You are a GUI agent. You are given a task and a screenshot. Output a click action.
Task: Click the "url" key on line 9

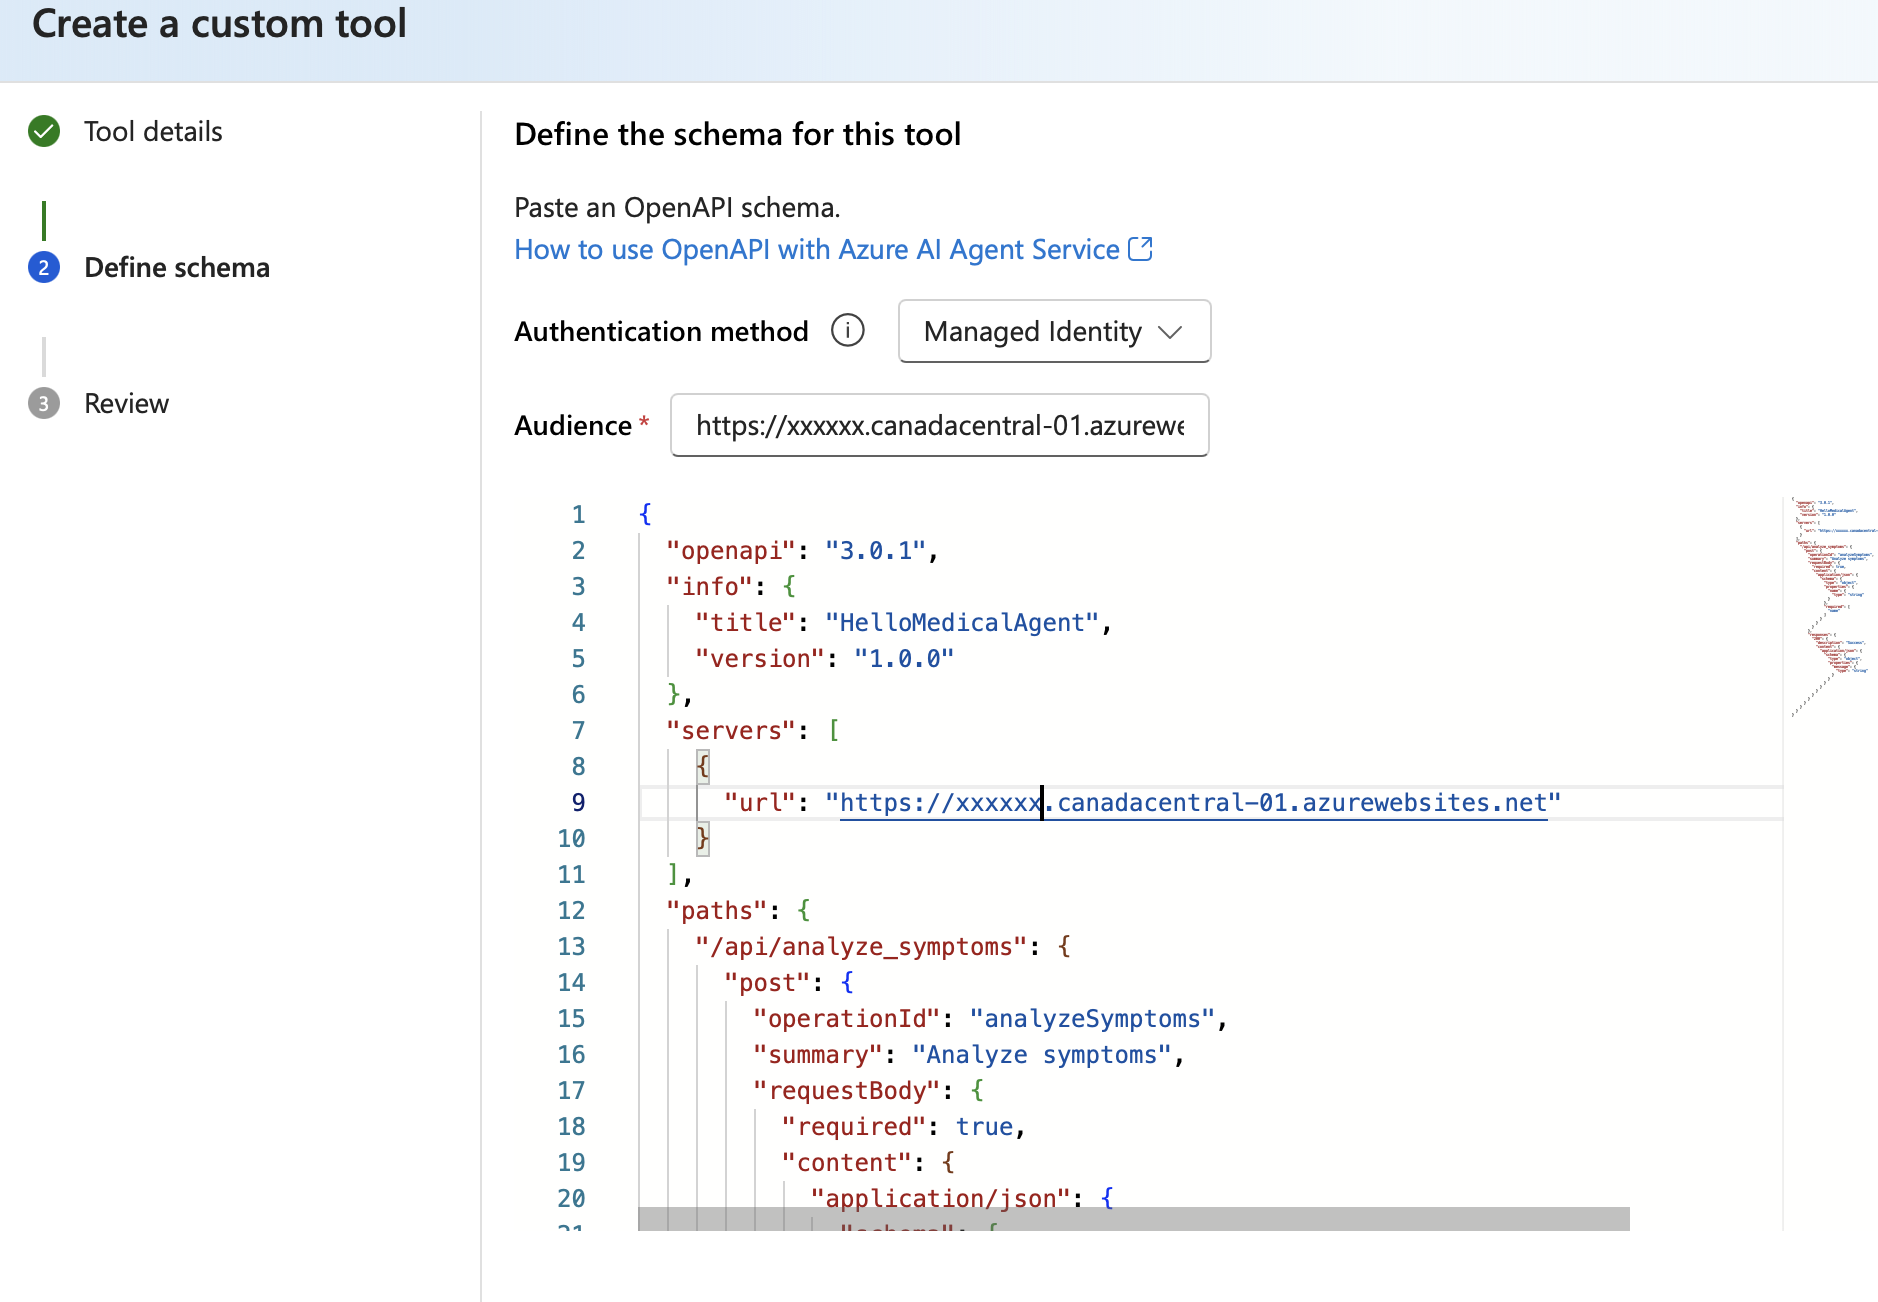pos(760,802)
